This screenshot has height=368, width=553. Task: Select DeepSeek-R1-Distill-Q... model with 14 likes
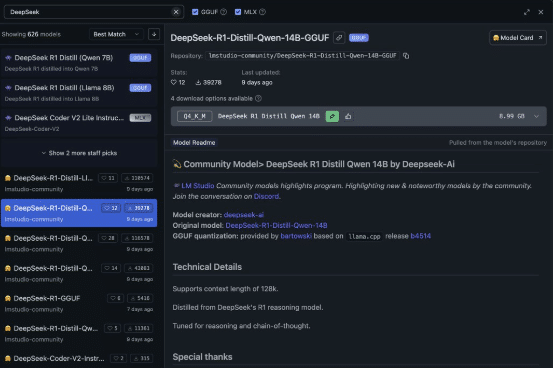click(x=79, y=273)
